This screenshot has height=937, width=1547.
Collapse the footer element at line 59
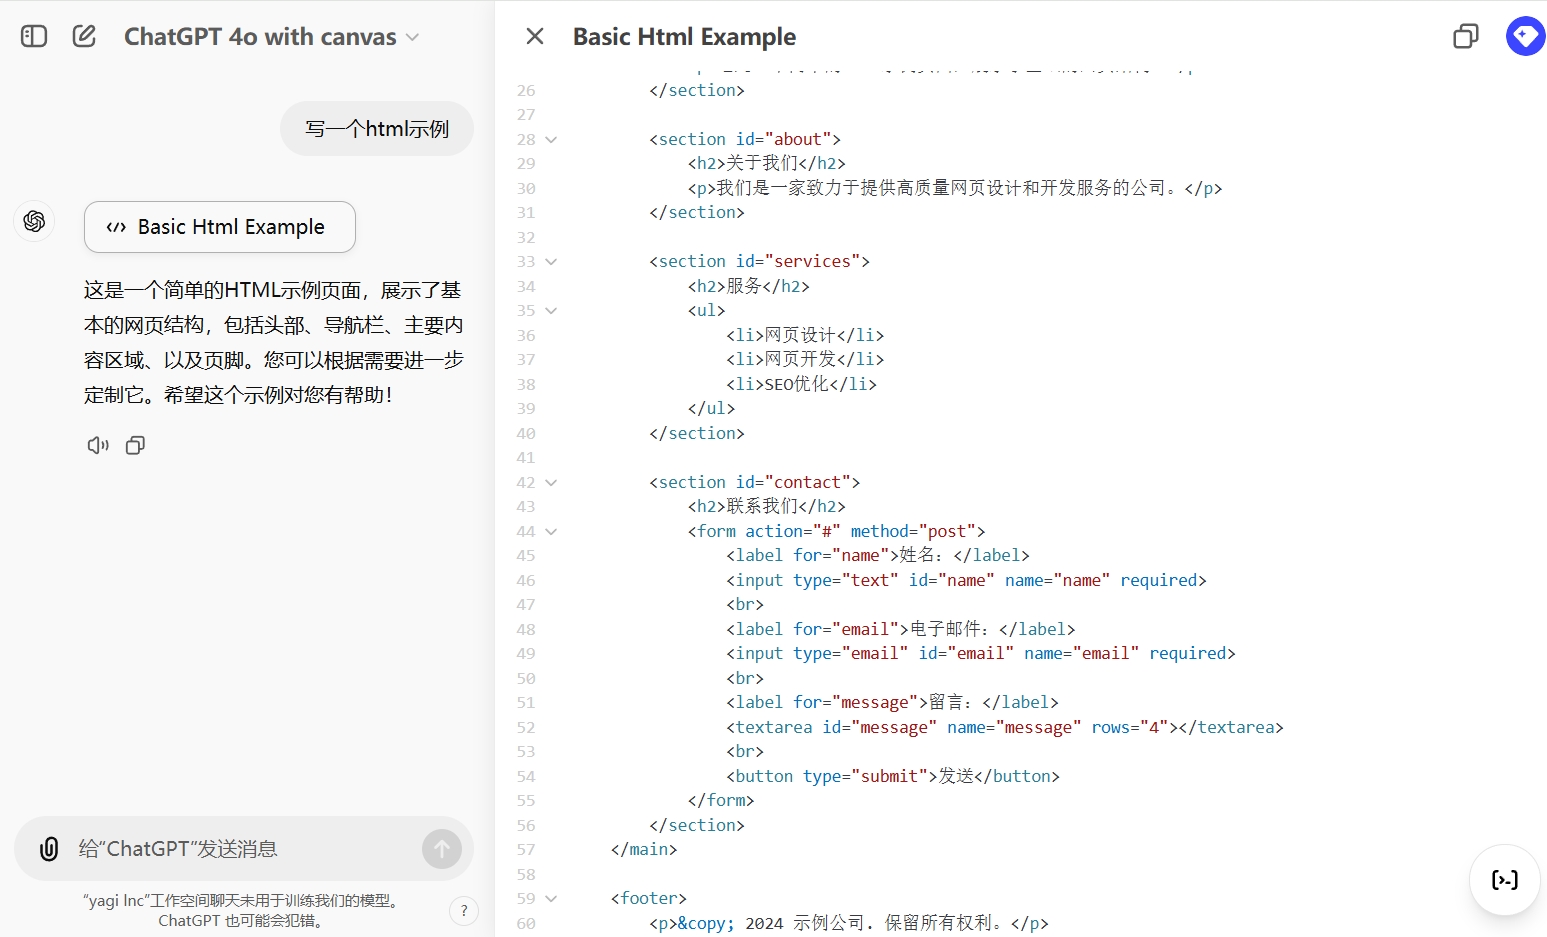pos(551,899)
